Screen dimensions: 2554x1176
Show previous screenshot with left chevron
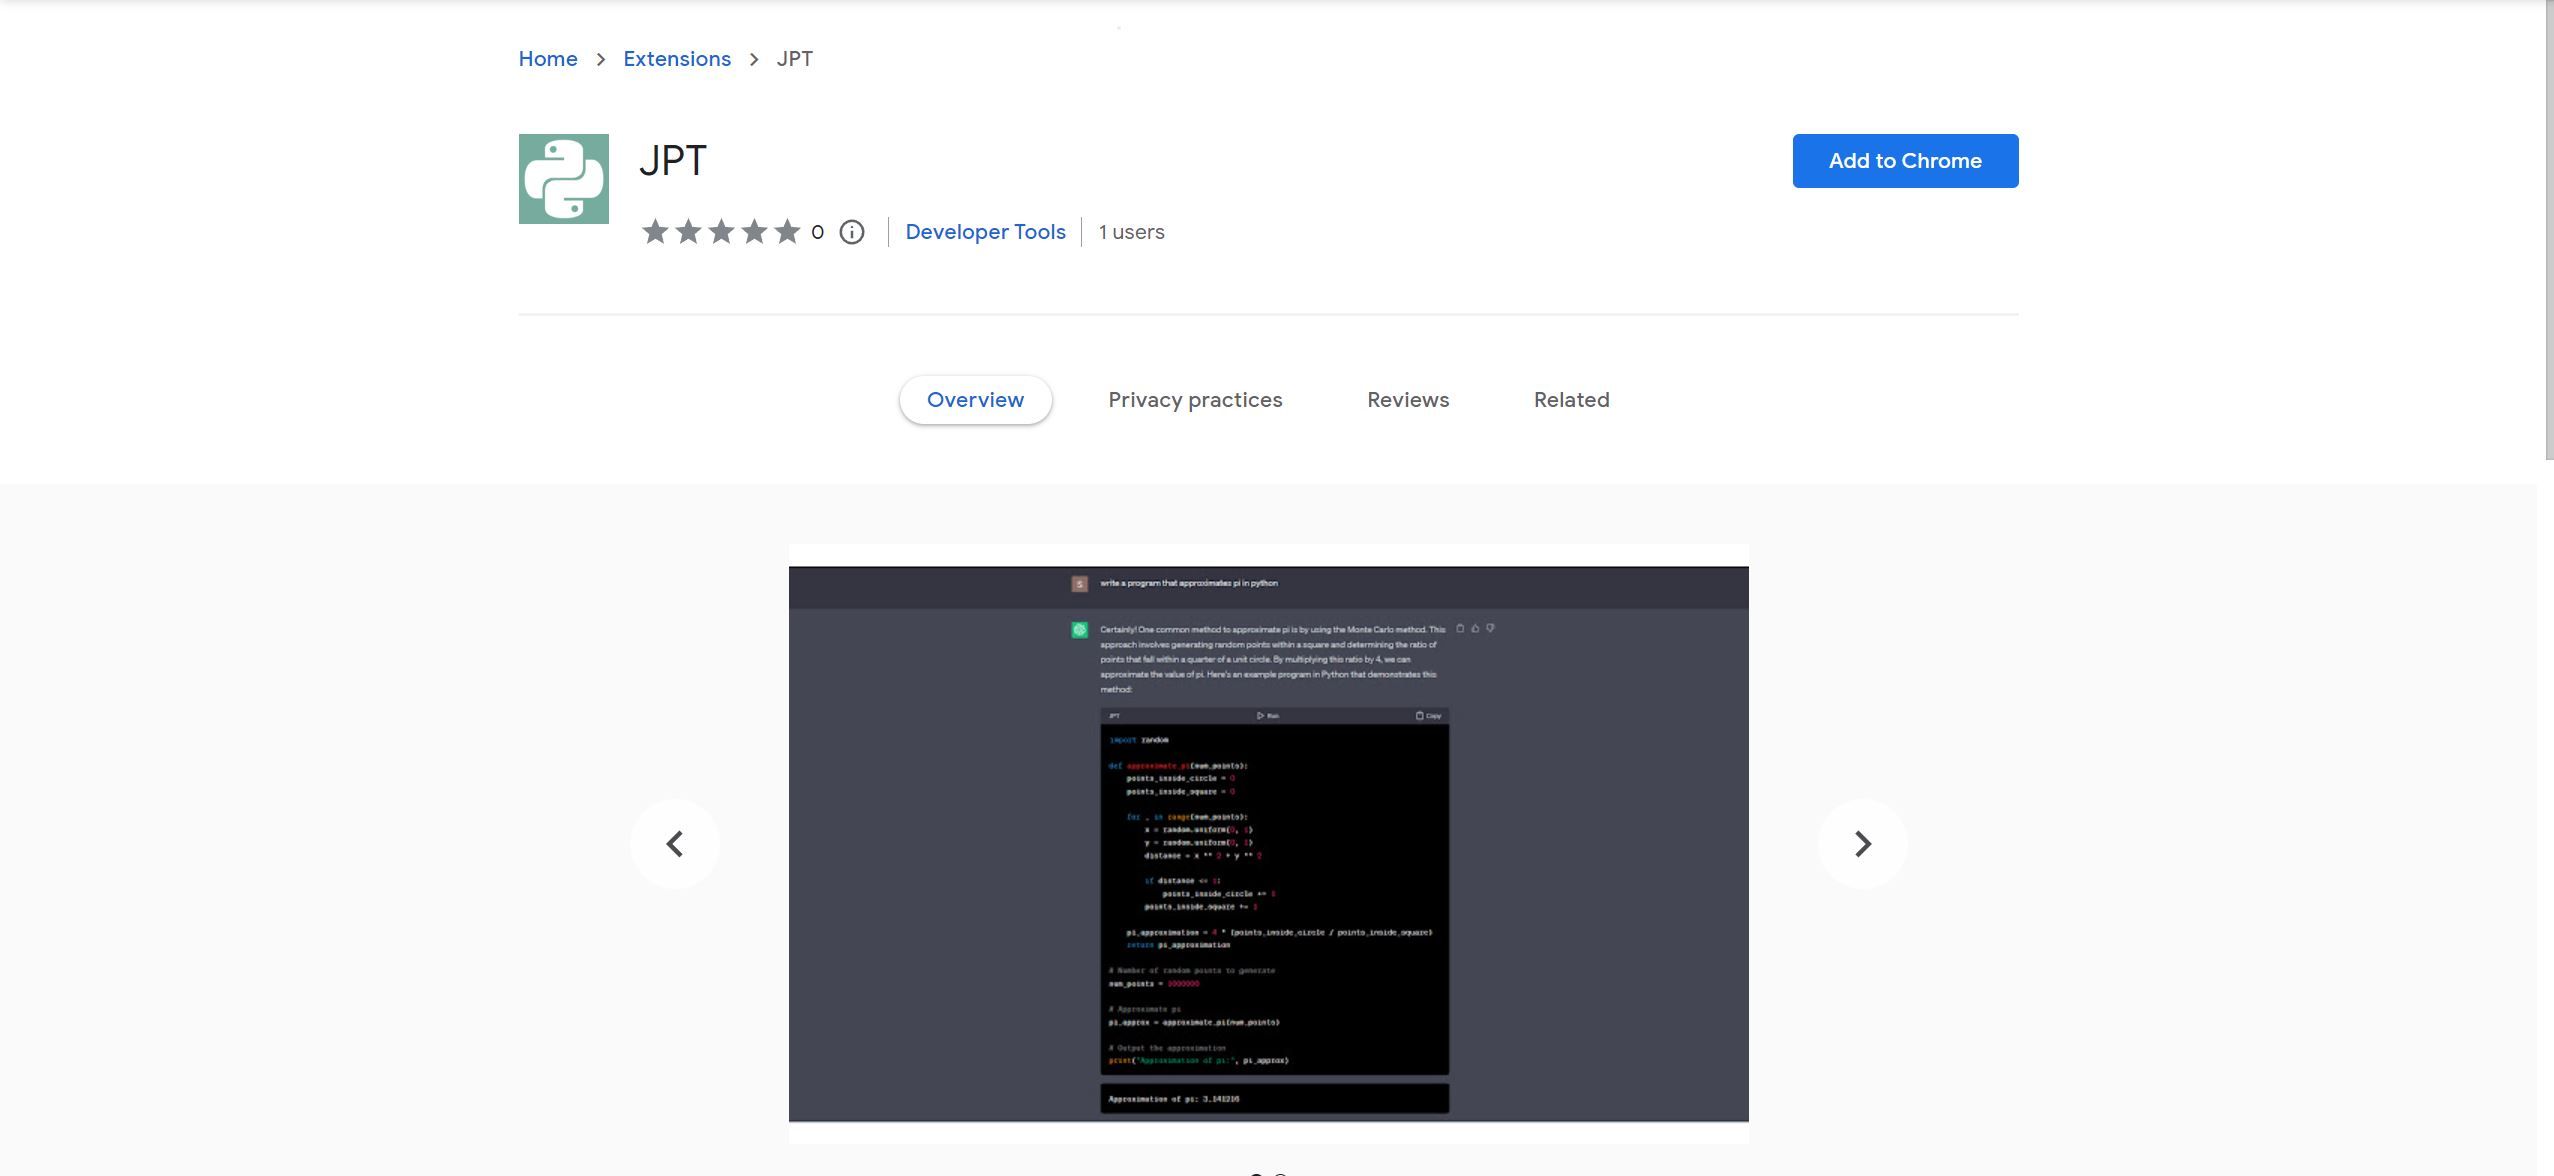pyautogui.click(x=675, y=844)
